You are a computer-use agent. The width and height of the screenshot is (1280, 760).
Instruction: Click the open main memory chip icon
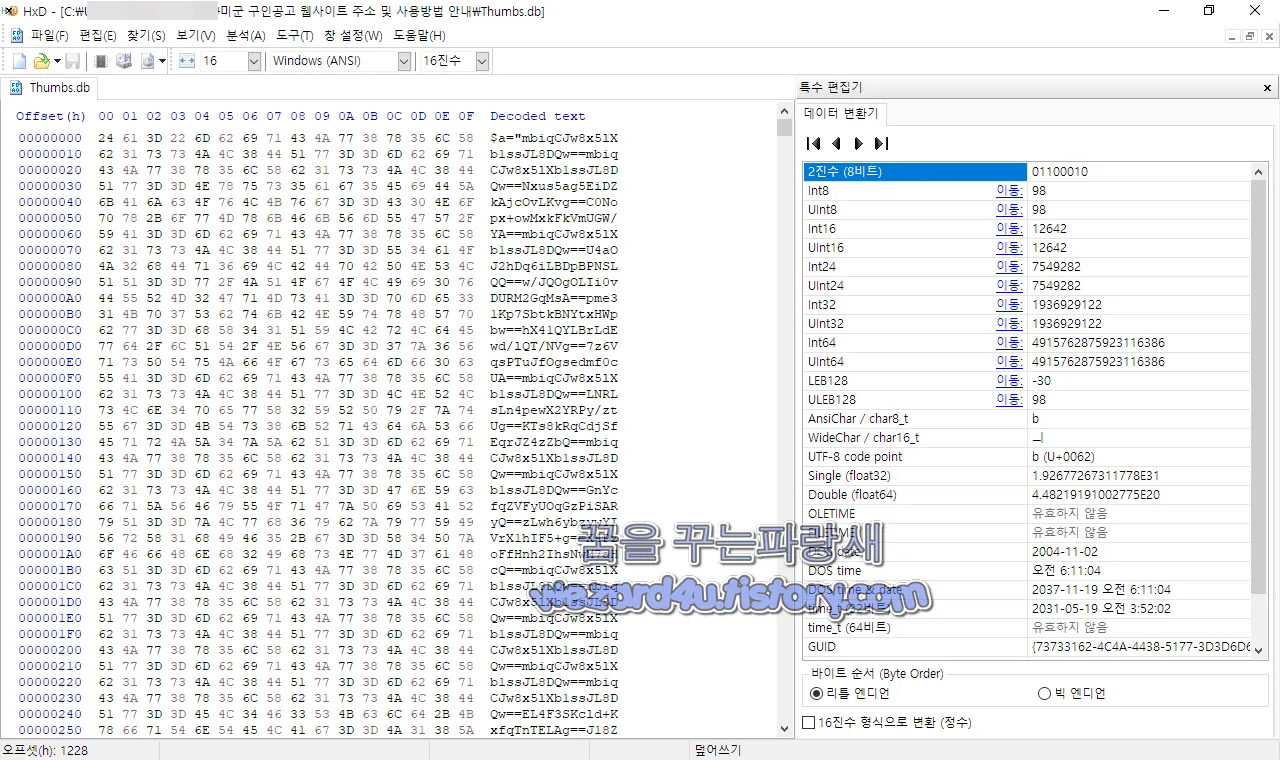pyautogui.click(x=101, y=61)
